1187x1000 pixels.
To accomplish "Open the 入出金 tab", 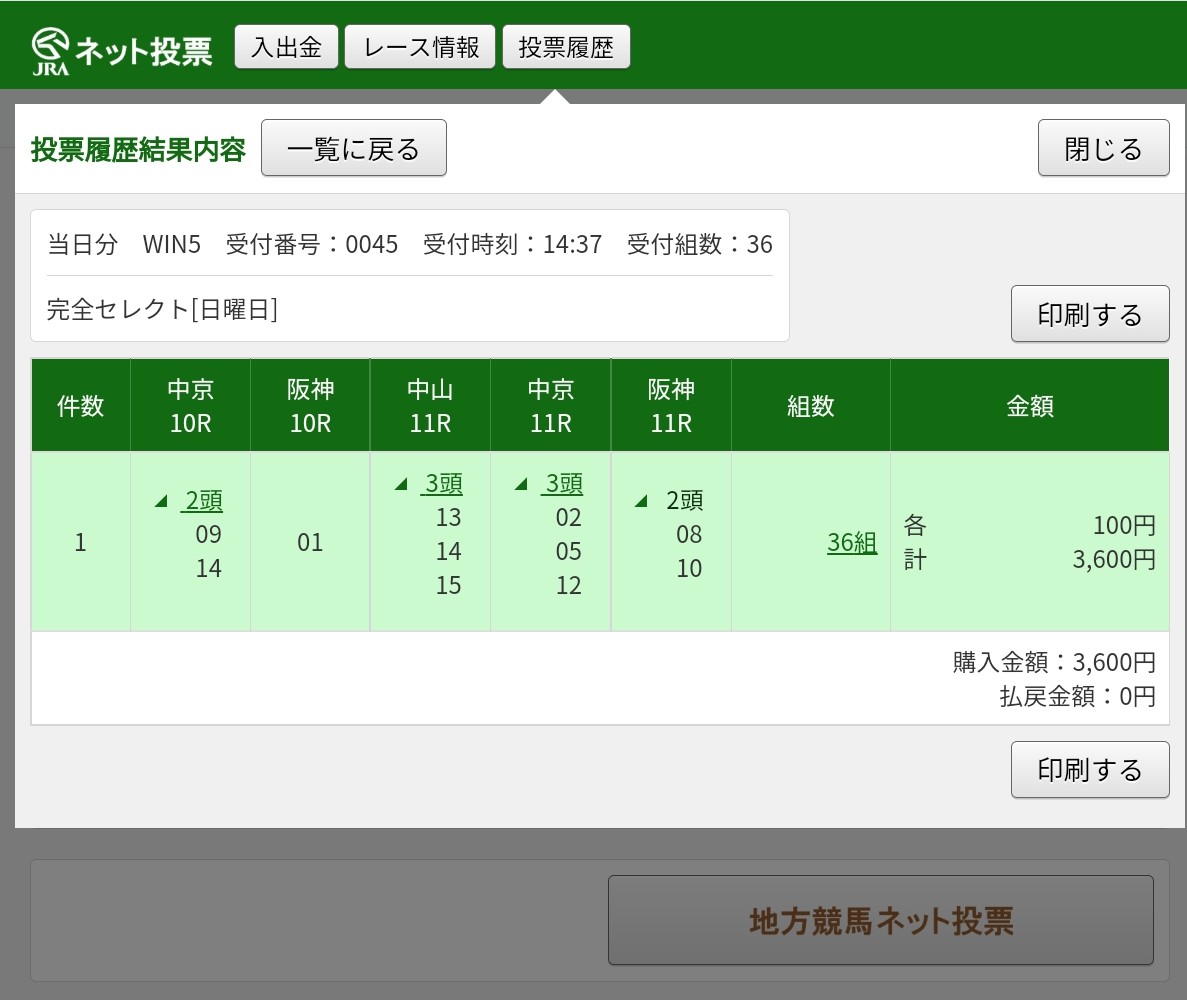I will click(286, 47).
